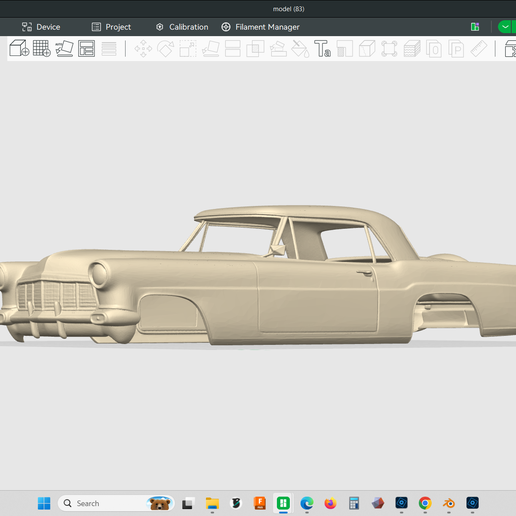Open the Filament Manager tab

(x=260, y=27)
